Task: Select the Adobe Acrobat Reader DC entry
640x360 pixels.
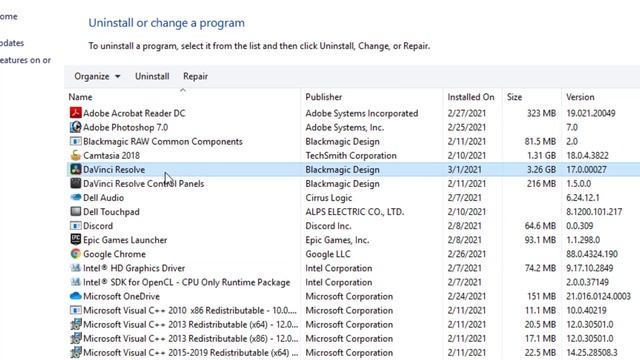Action: point(134,113)
